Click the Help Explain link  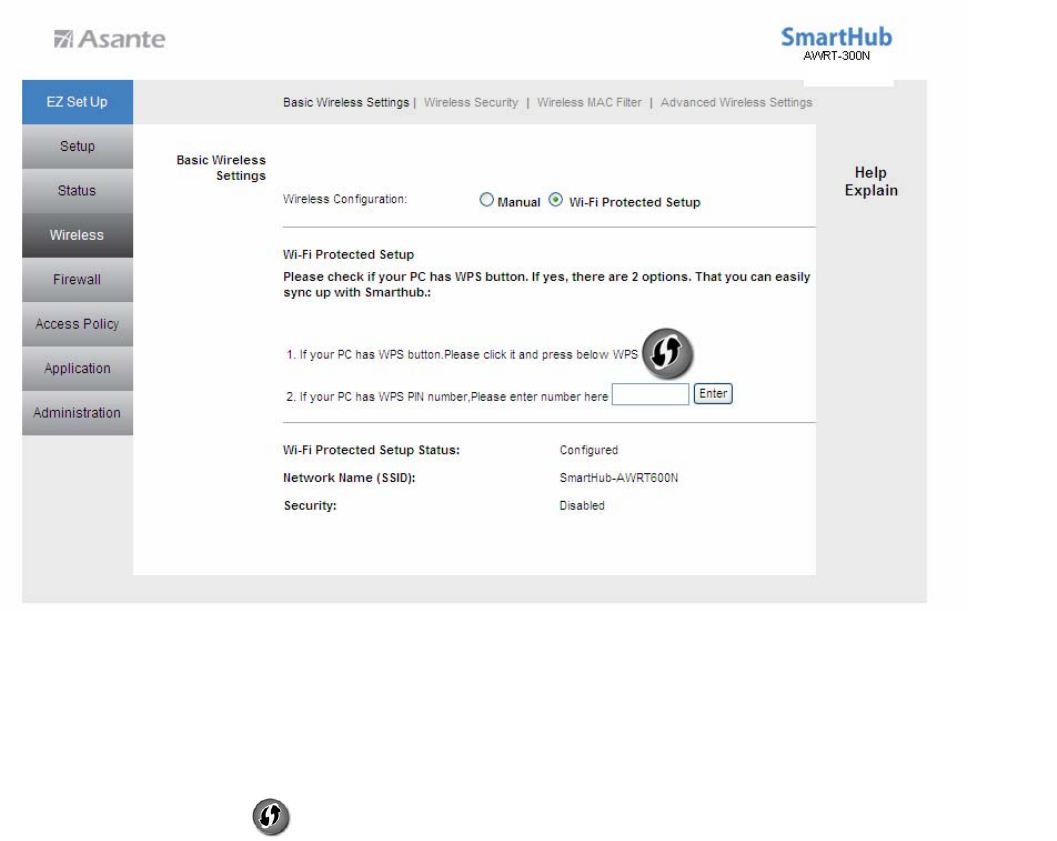(x=871, y=181)
